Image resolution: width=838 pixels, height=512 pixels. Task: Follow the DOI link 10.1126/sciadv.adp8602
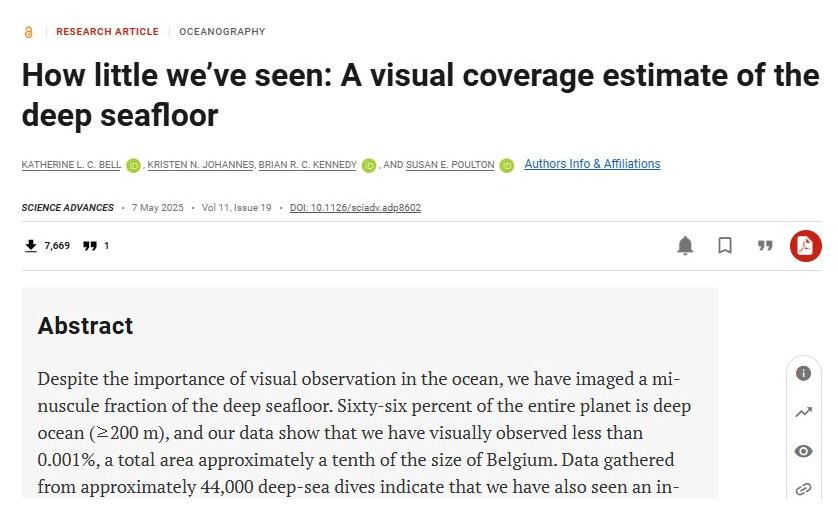355,208
